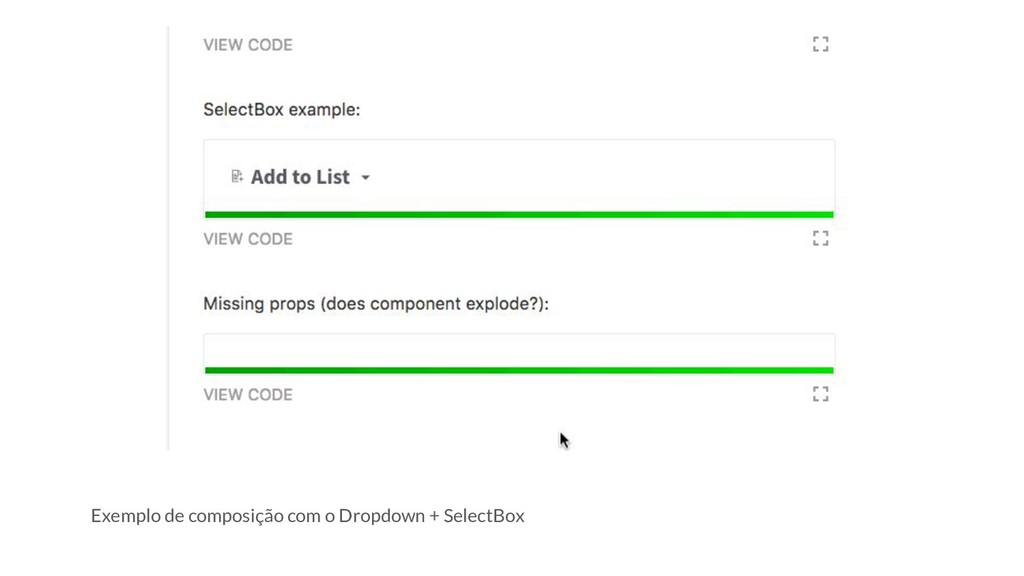Expand the top example to fullscreen

[820, 44]
